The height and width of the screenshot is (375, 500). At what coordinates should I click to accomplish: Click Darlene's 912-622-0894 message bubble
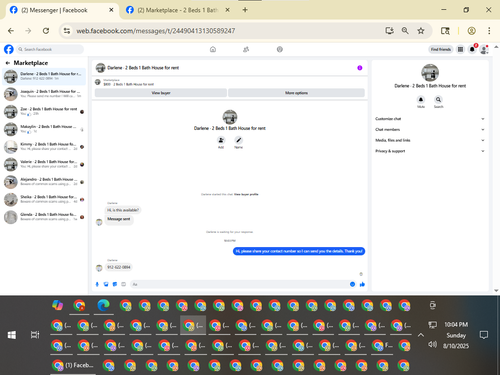pos(119,267)
